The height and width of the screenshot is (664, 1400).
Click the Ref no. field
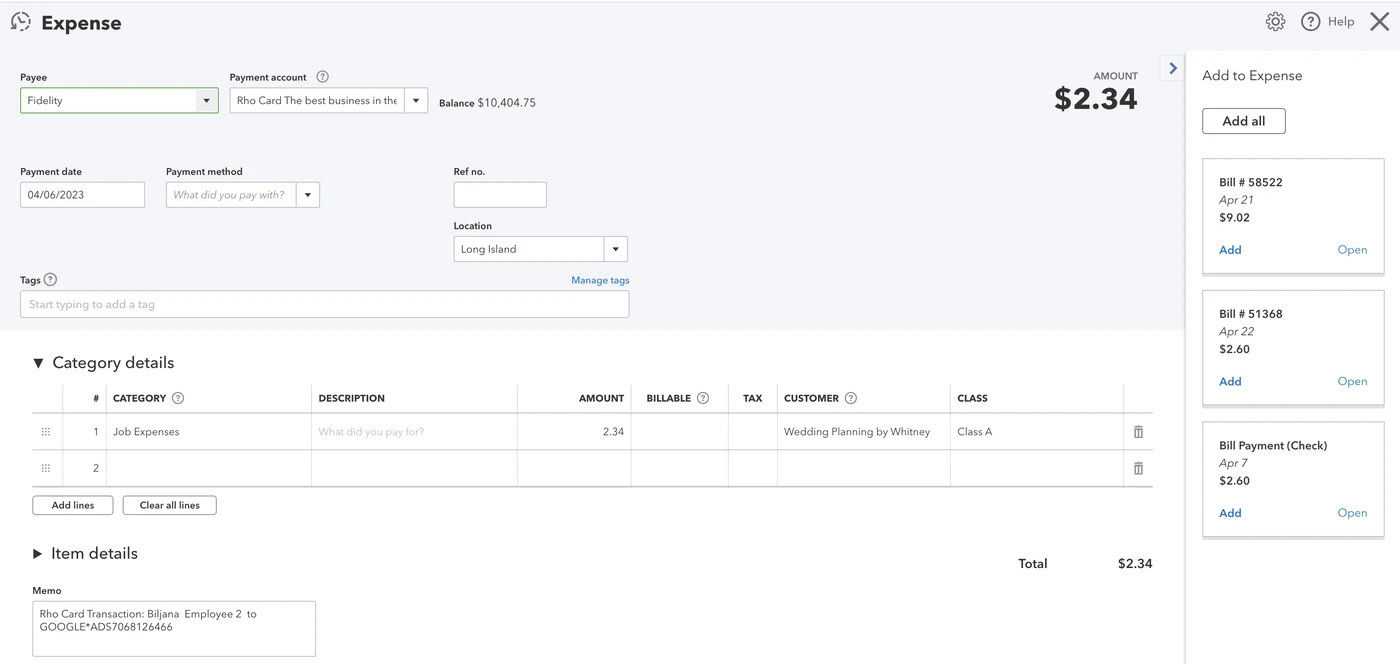500,195
